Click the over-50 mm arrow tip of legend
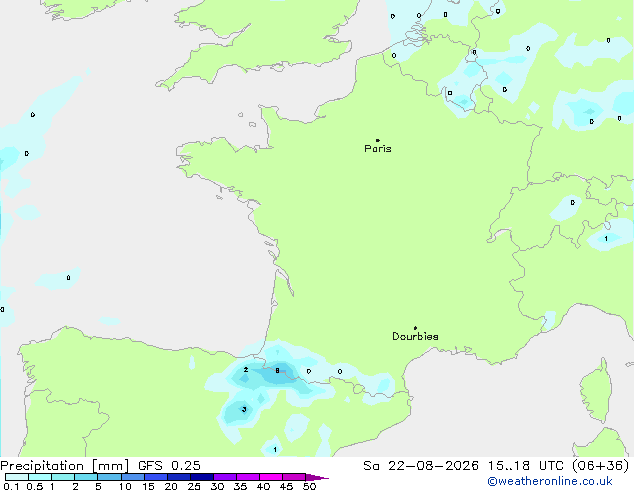Image resolution: width=634 pixels, height=490 pixels. click(317, 477)
